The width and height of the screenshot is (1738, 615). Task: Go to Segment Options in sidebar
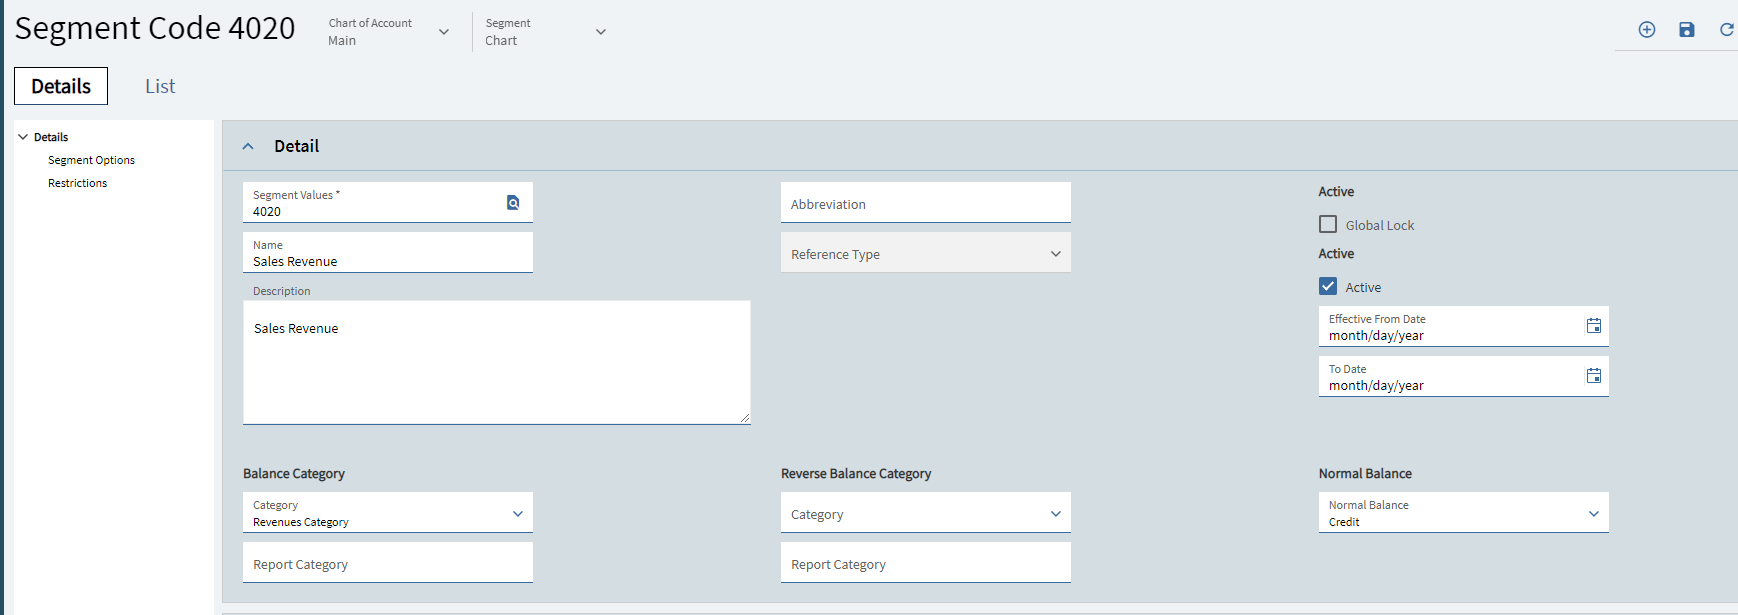click(x=91, y=160)
